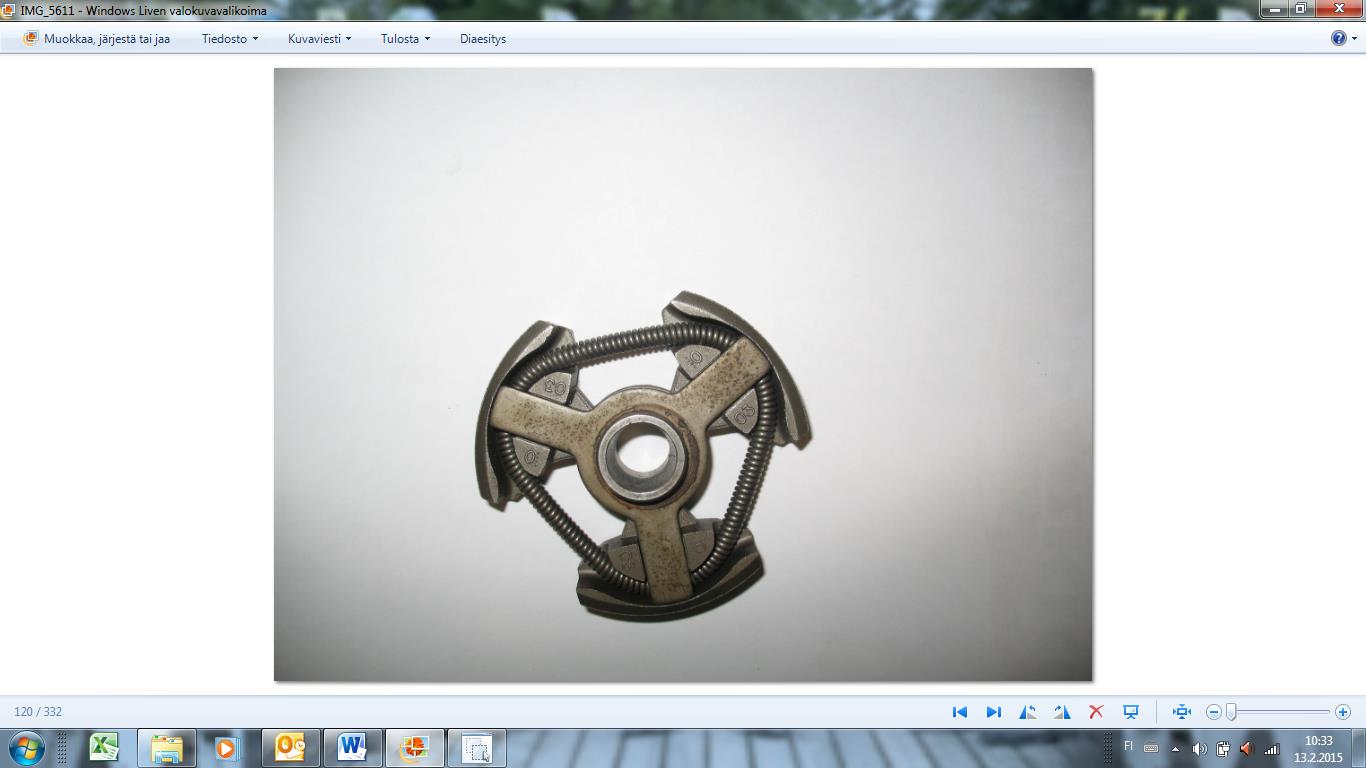The width and height of the screenshot is (1366, 768).
Task: Click the Show desktop button
Action: [x=1360, y=748]
